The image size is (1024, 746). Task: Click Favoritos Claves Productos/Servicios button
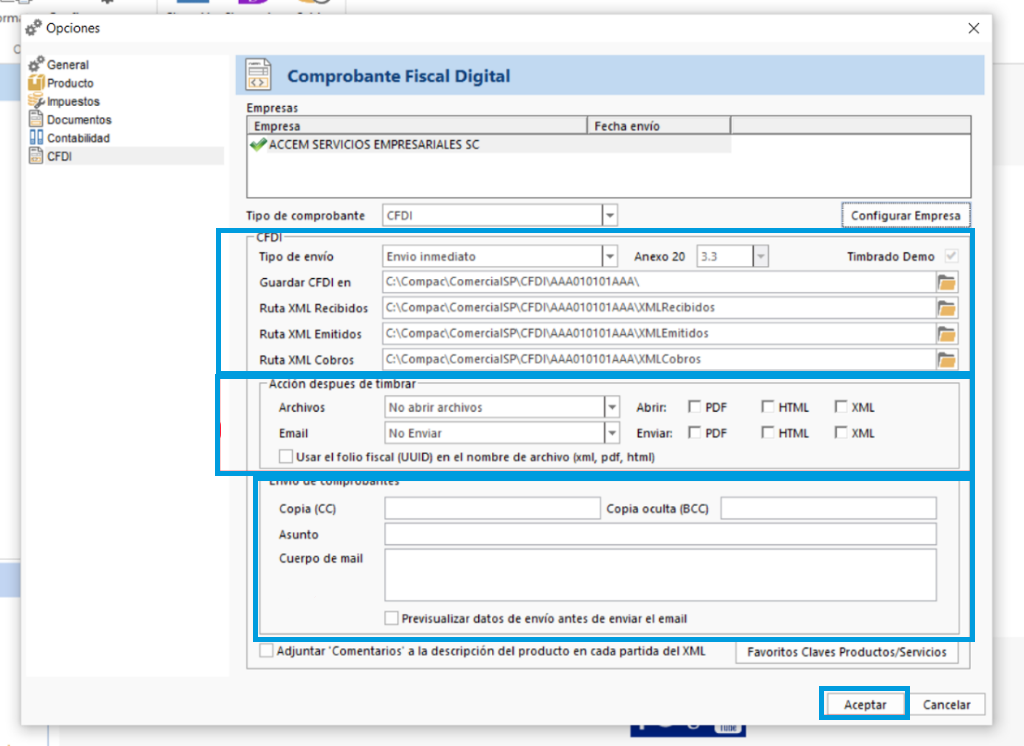(x=845, y=652)
